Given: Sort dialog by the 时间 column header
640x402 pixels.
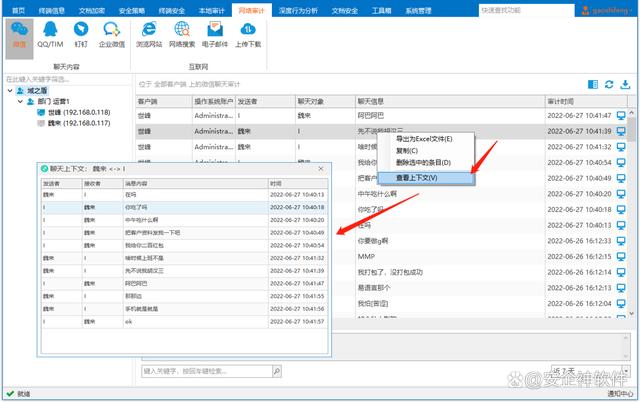Looking at the screenshot, I should pos(298,184).
